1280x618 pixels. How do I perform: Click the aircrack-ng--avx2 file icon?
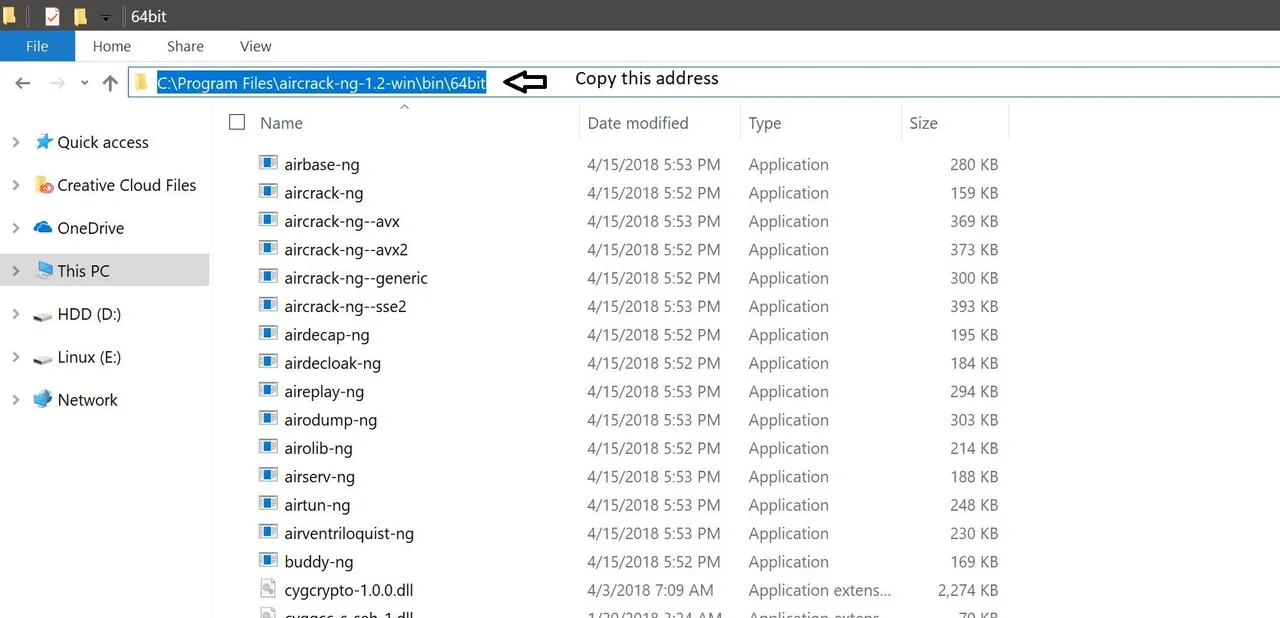pos(268,248)
